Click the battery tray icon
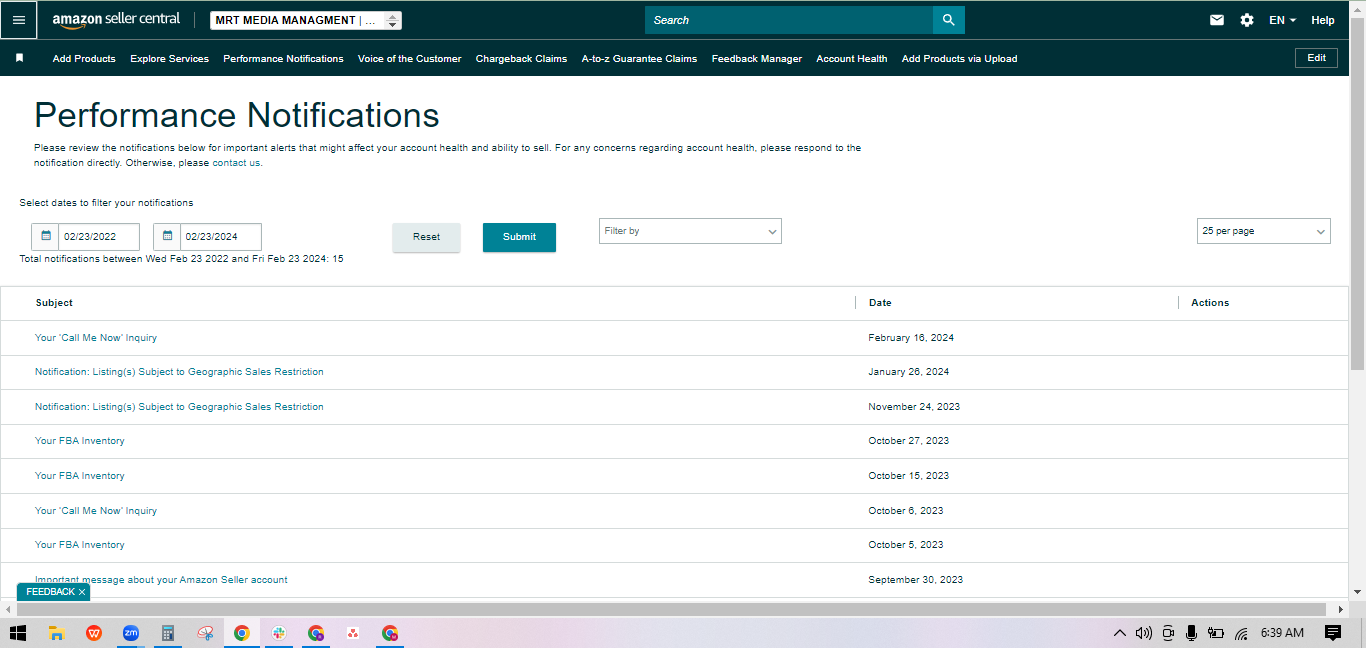1366x648 pixels. click(x=1216, y=633)
